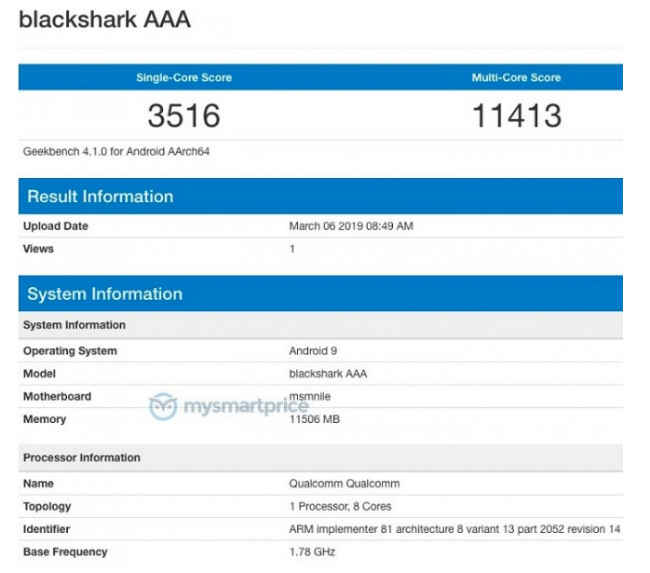Select the gray System Information subheader
This screenshot has width=650, height=573.
coord(320,325)
